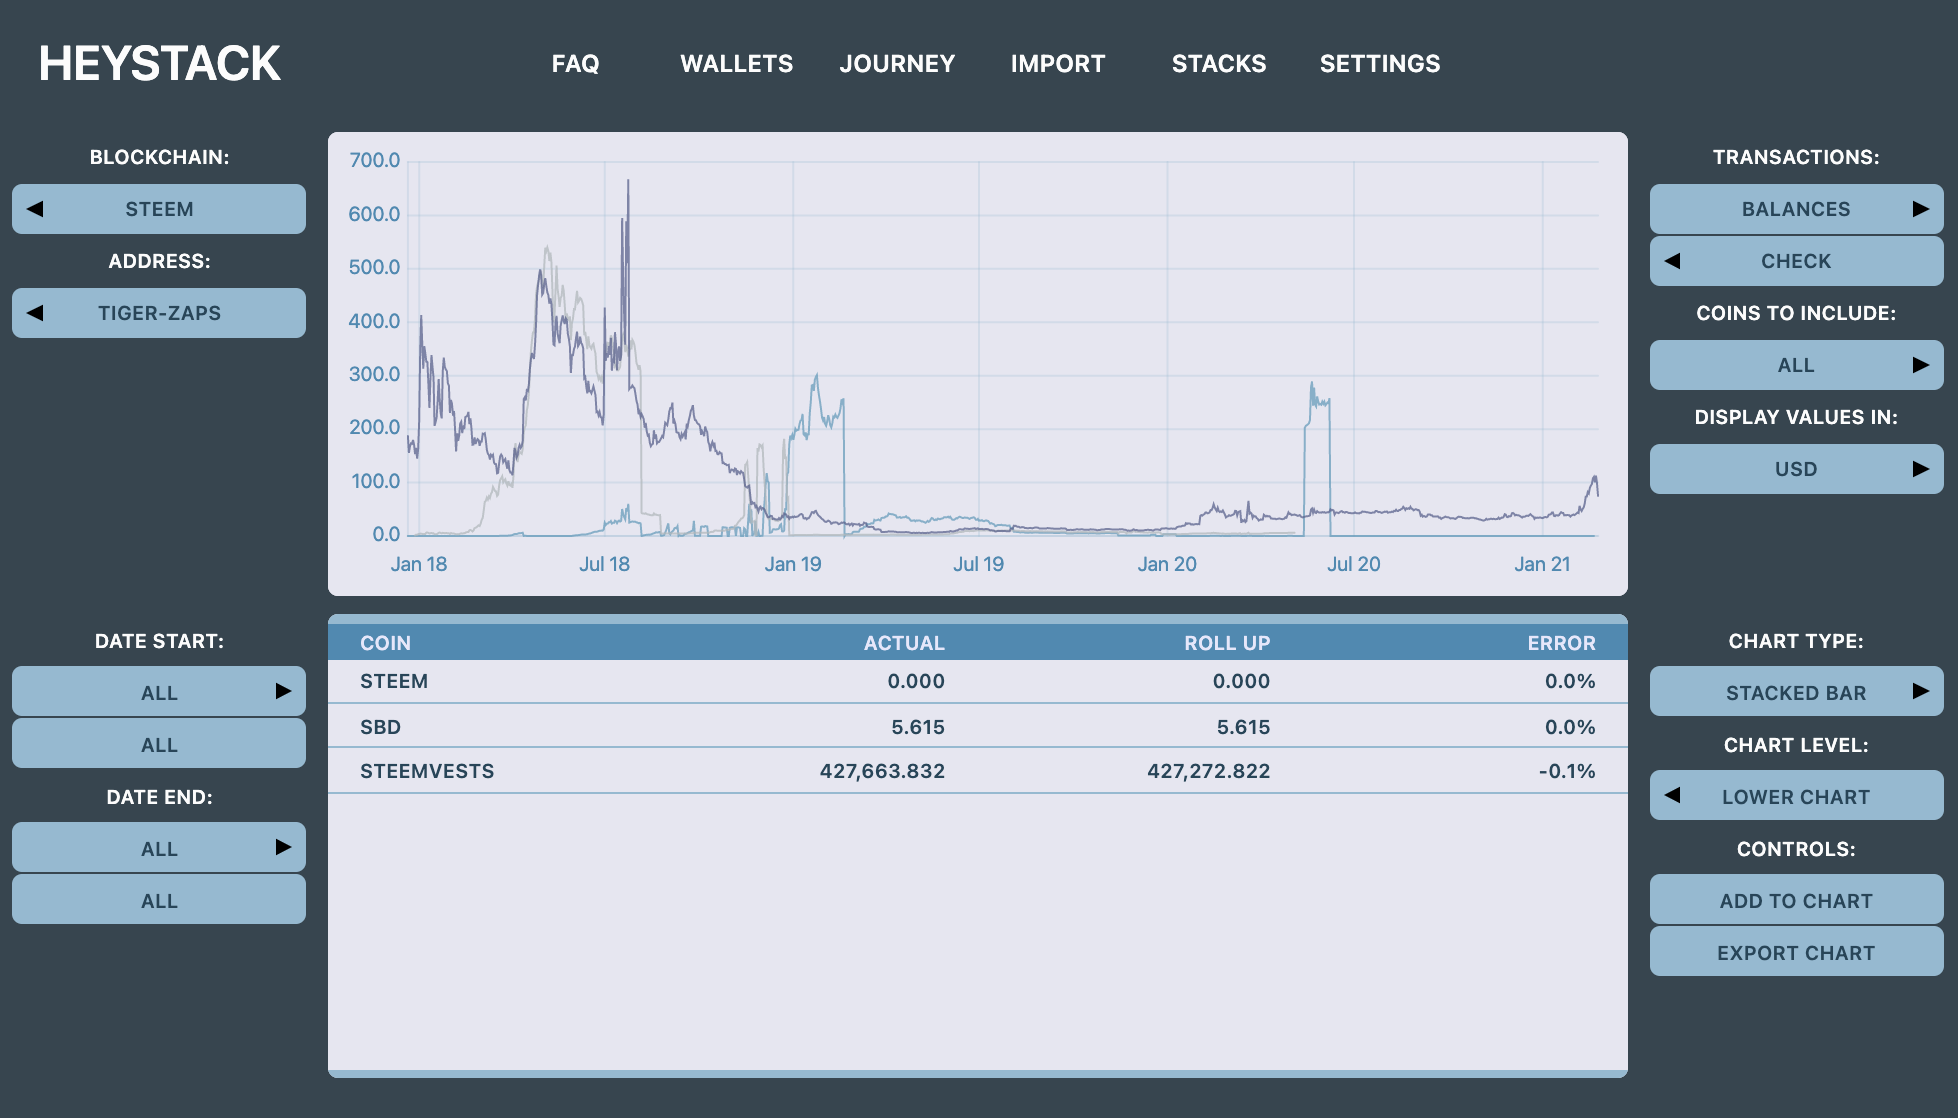
Task: Click the ACTUAL column header
Action: [x=904, y=643]
